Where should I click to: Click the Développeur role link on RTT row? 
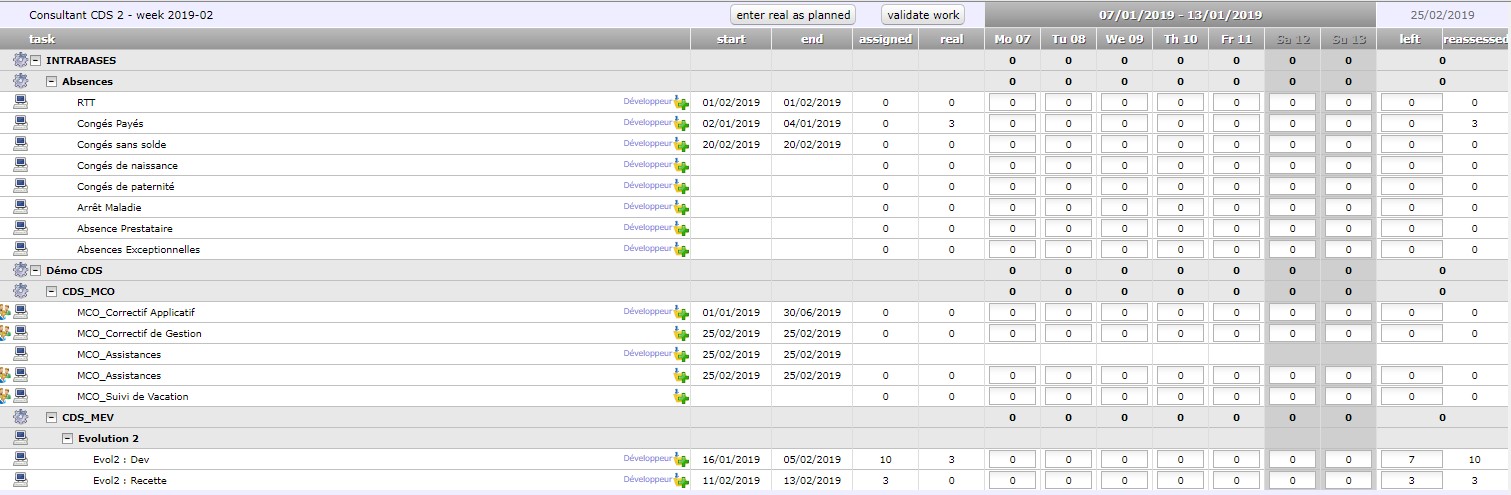(647, 101)
